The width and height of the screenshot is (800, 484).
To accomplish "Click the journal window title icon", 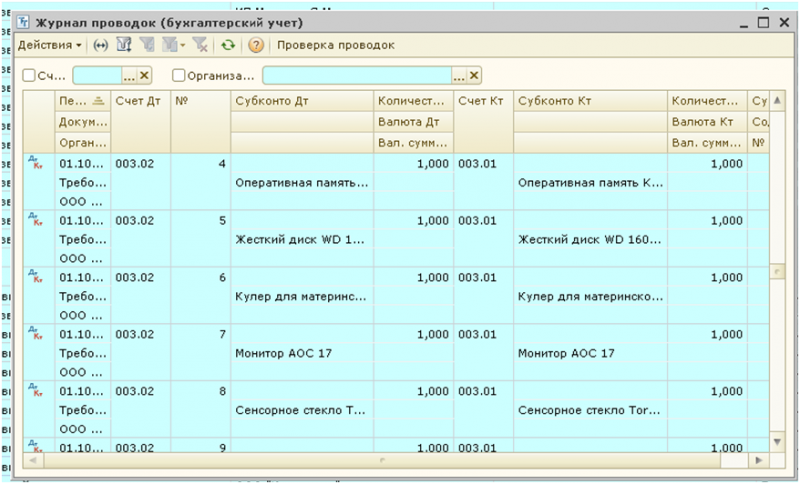I will pos(23,22).
